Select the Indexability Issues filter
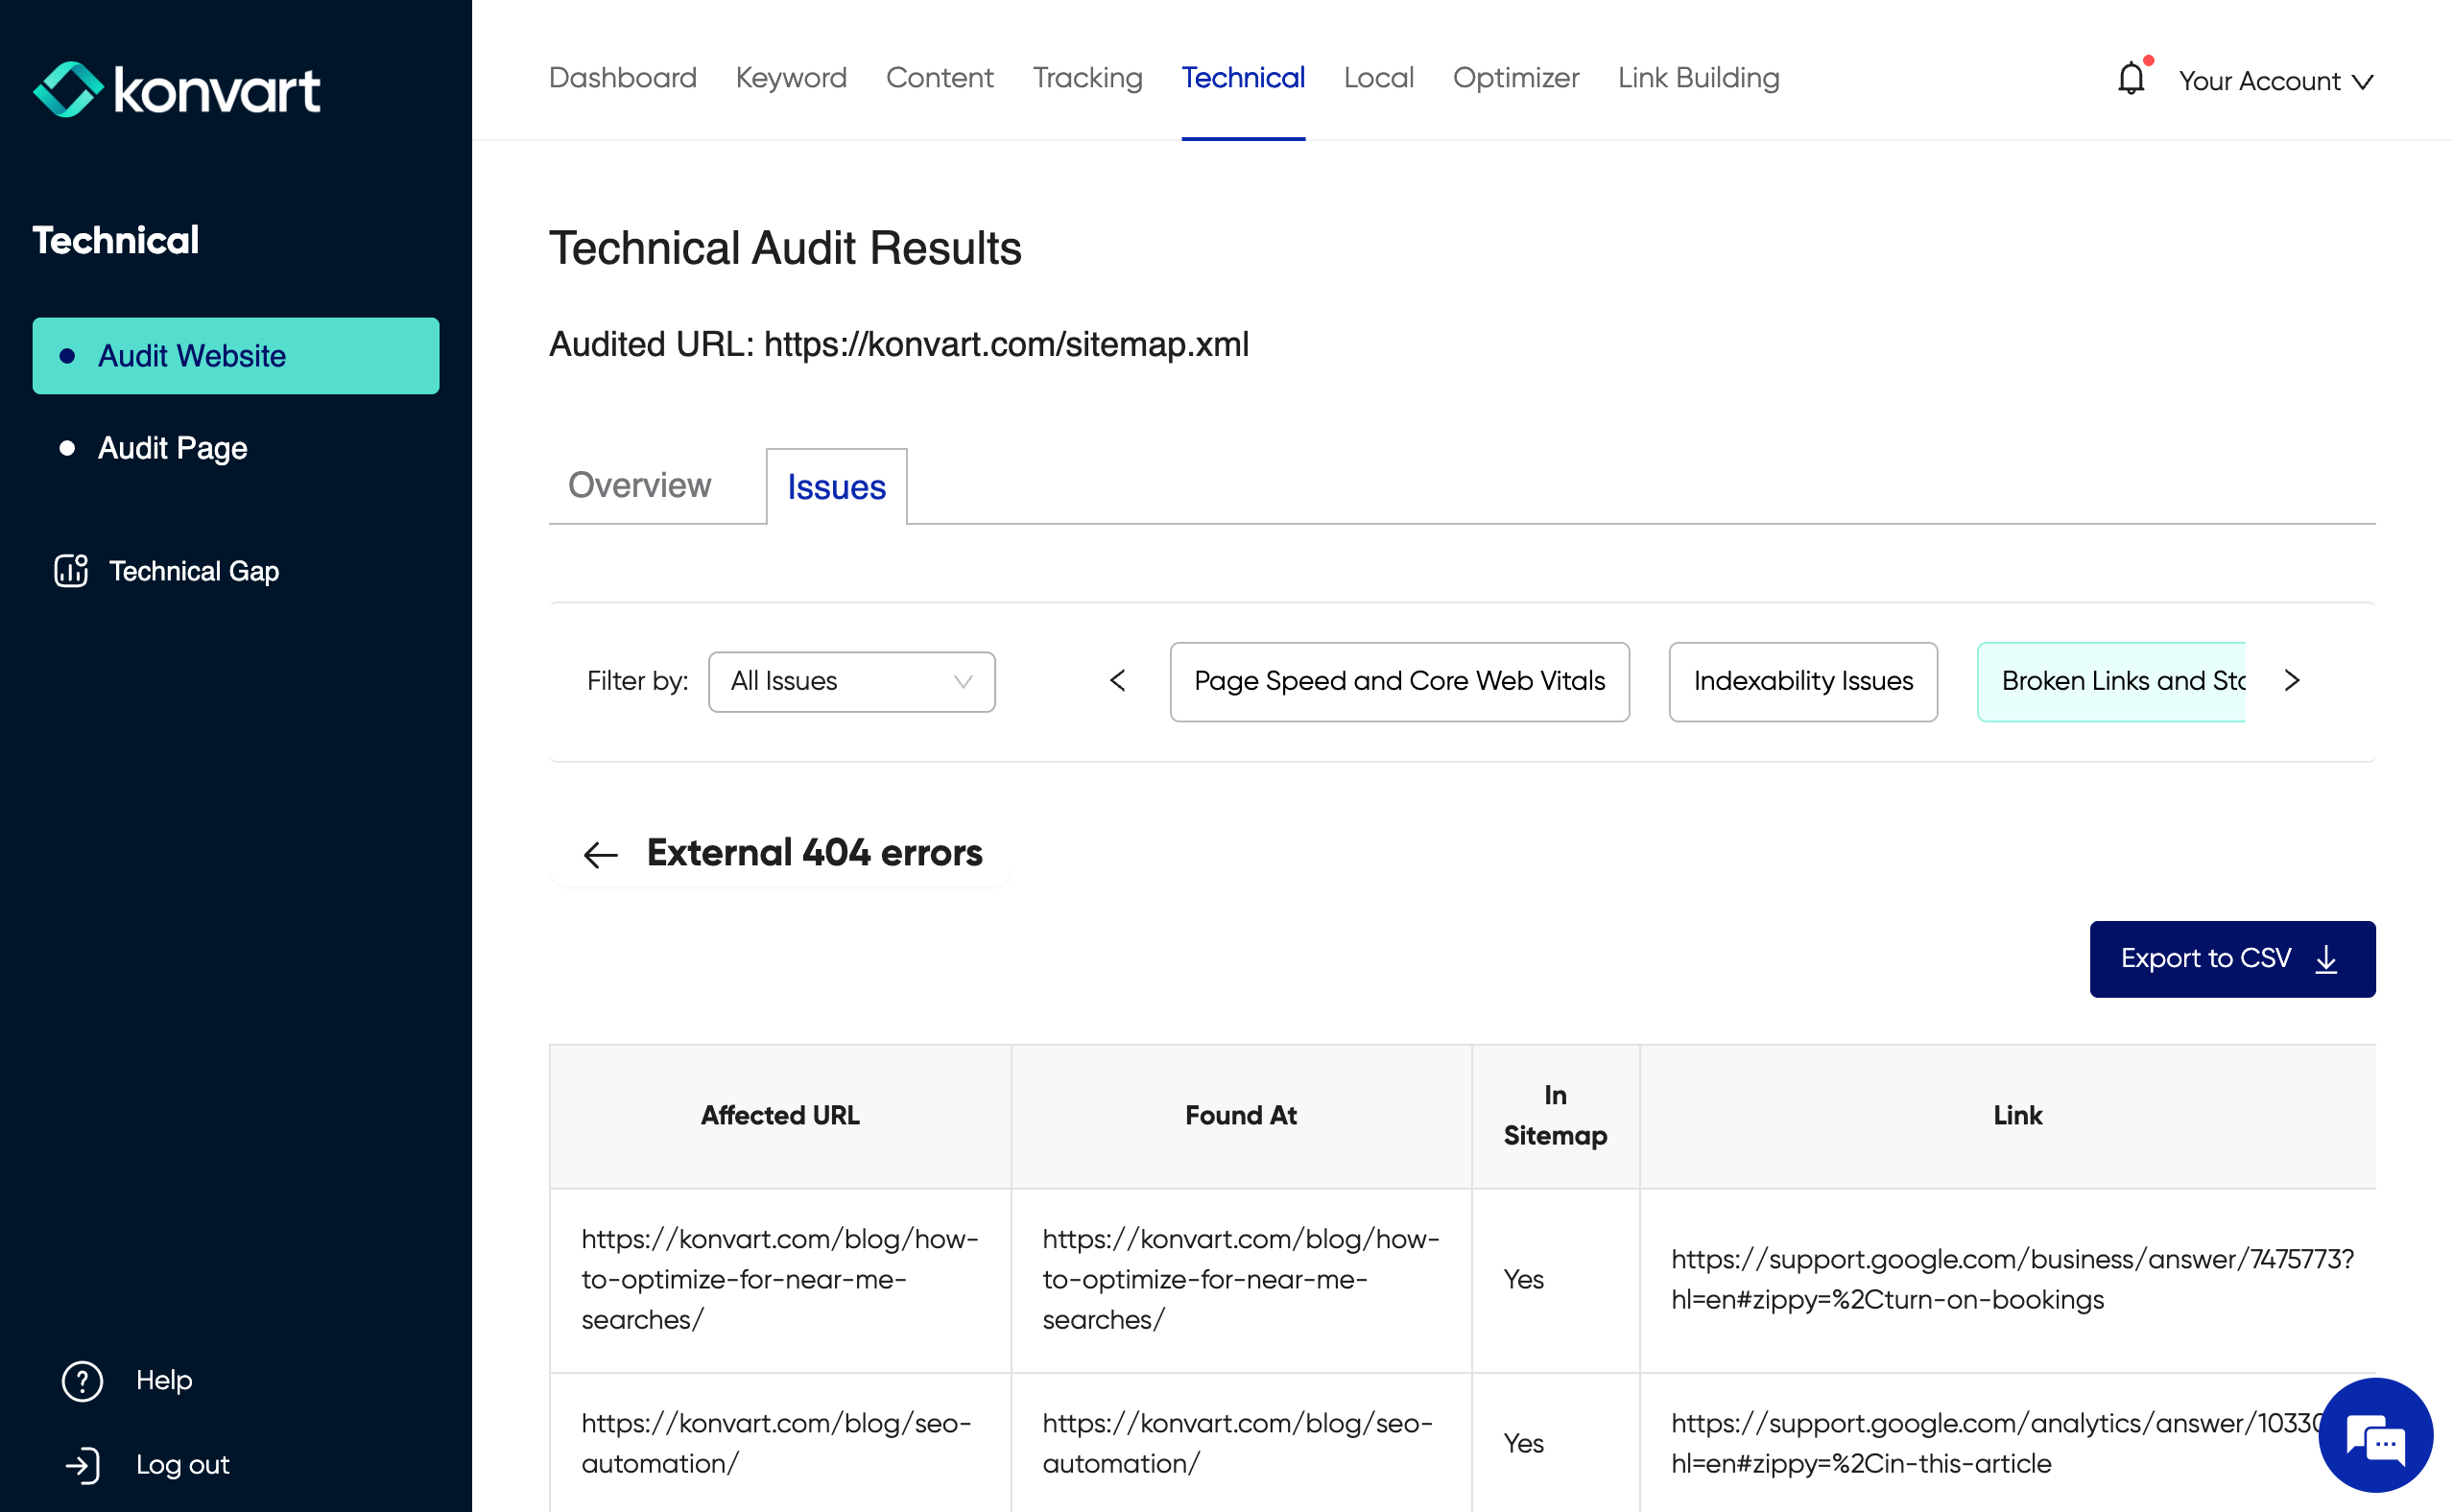Viewport: 2453px width, 1512px height. click(x=1802, y=682)
